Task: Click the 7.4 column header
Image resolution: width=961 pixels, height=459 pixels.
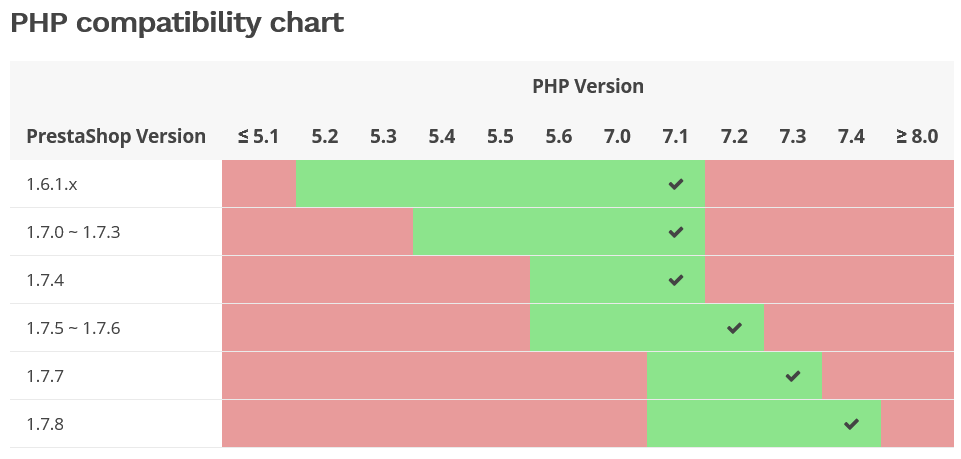Action: click(851, 136)
